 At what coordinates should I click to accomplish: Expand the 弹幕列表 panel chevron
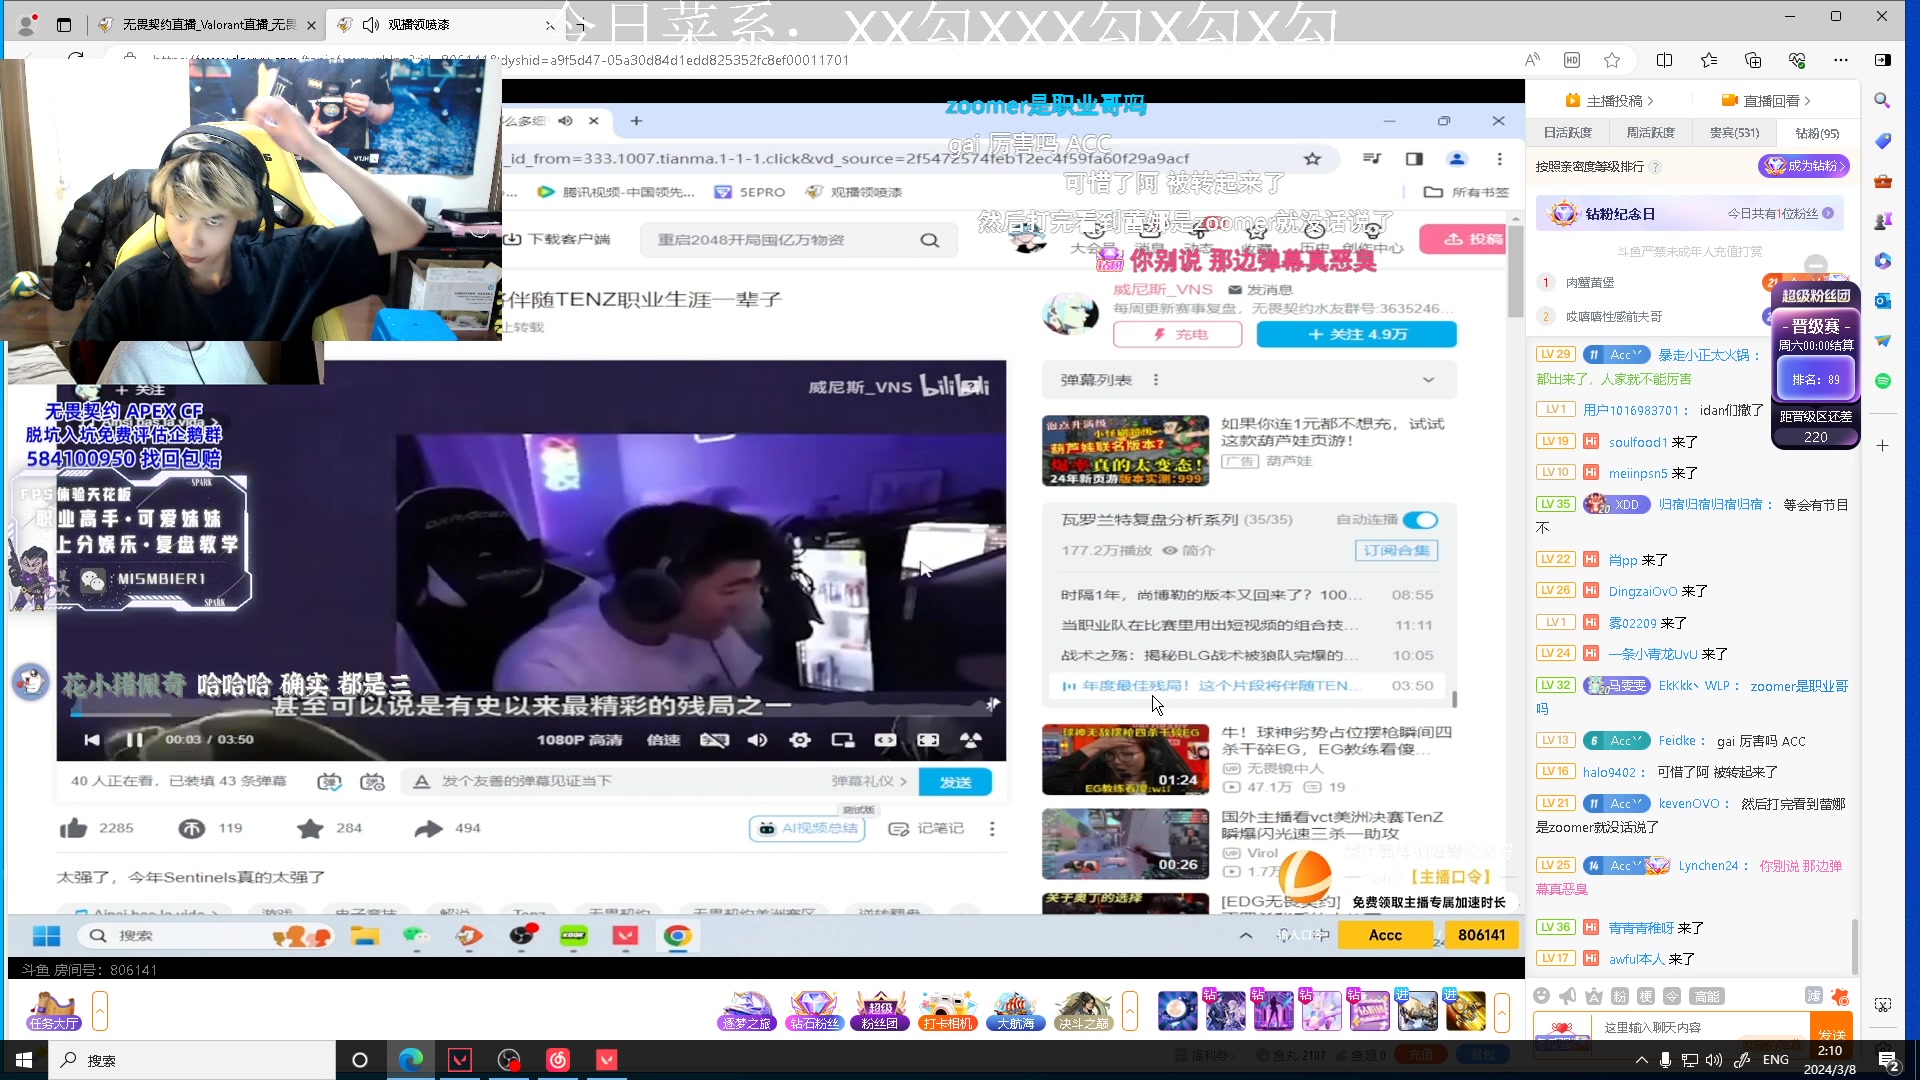(x=1428, y=380)
